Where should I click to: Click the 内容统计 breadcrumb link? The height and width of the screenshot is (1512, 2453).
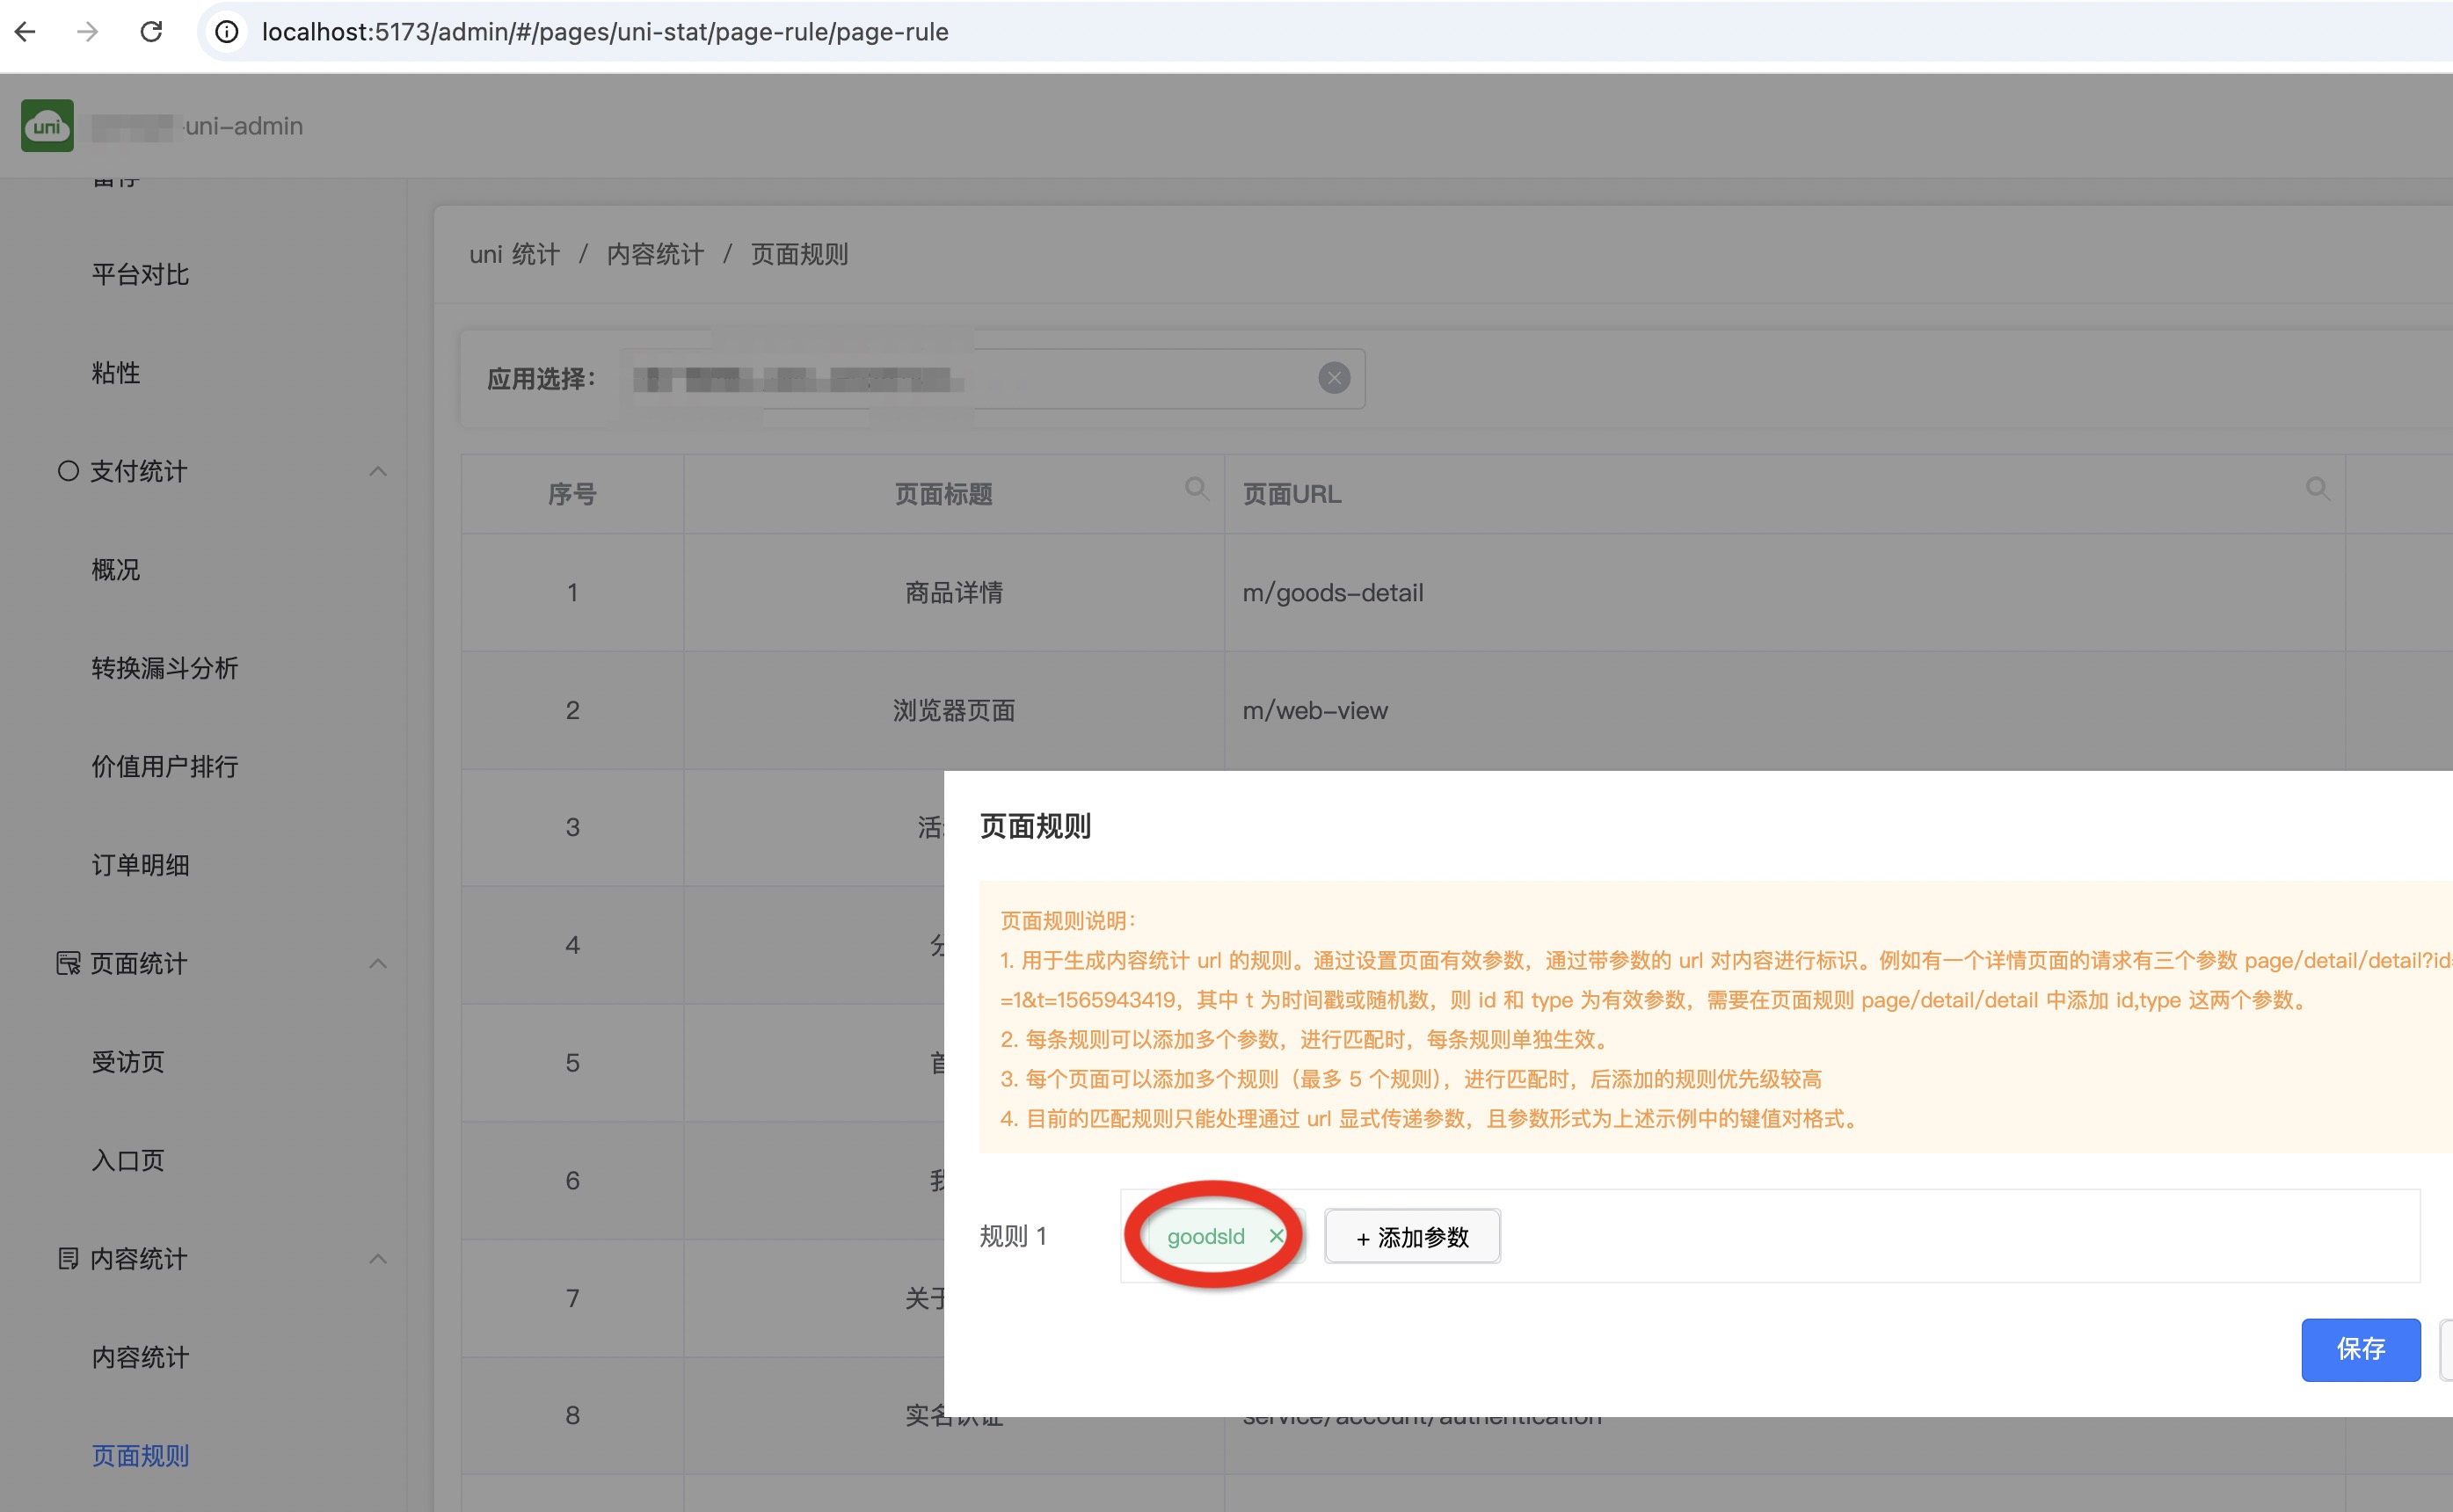pyautogui.click(x=655, y=255)
